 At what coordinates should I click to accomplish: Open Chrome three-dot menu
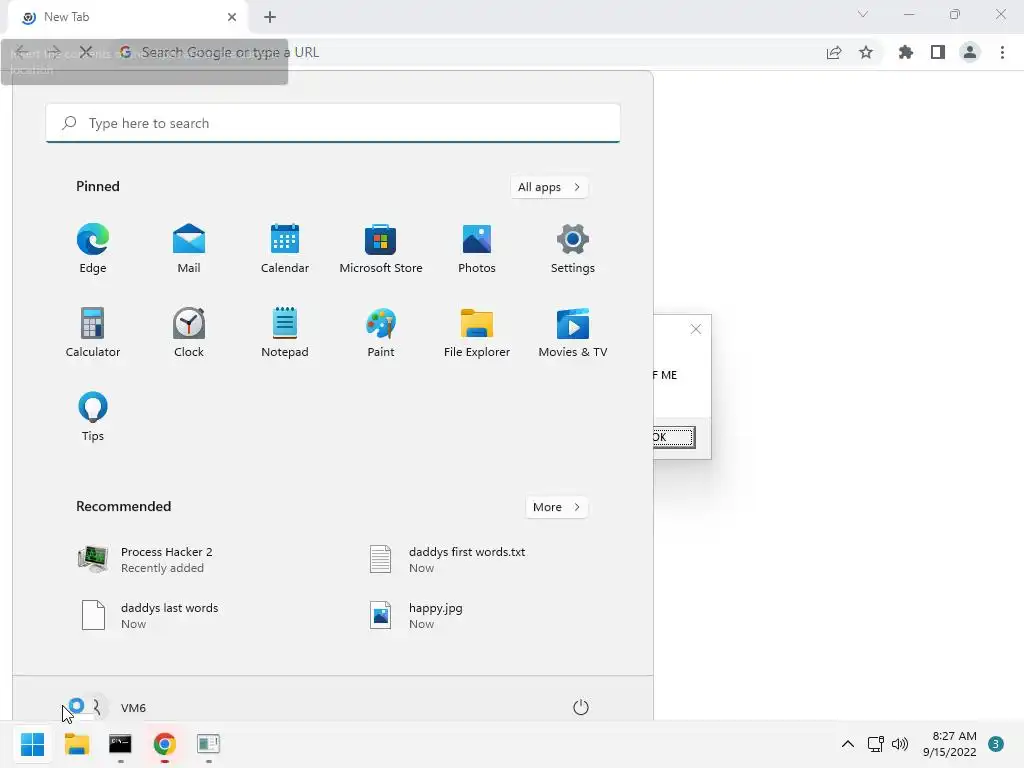1002,52
